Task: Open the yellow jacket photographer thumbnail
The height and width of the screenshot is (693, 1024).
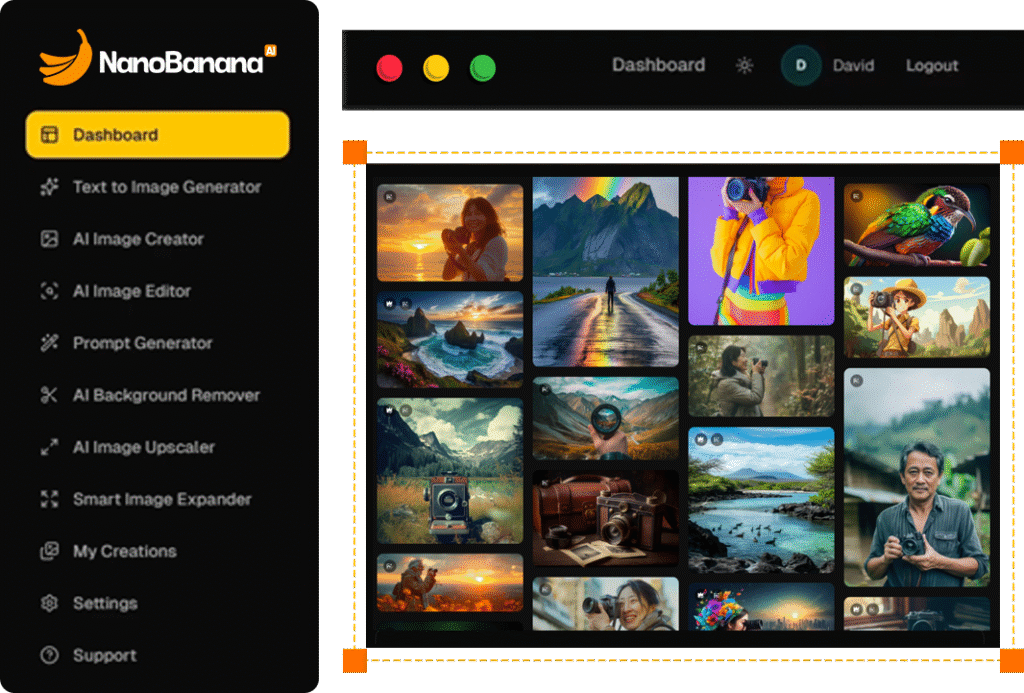Action: [760, 251]
